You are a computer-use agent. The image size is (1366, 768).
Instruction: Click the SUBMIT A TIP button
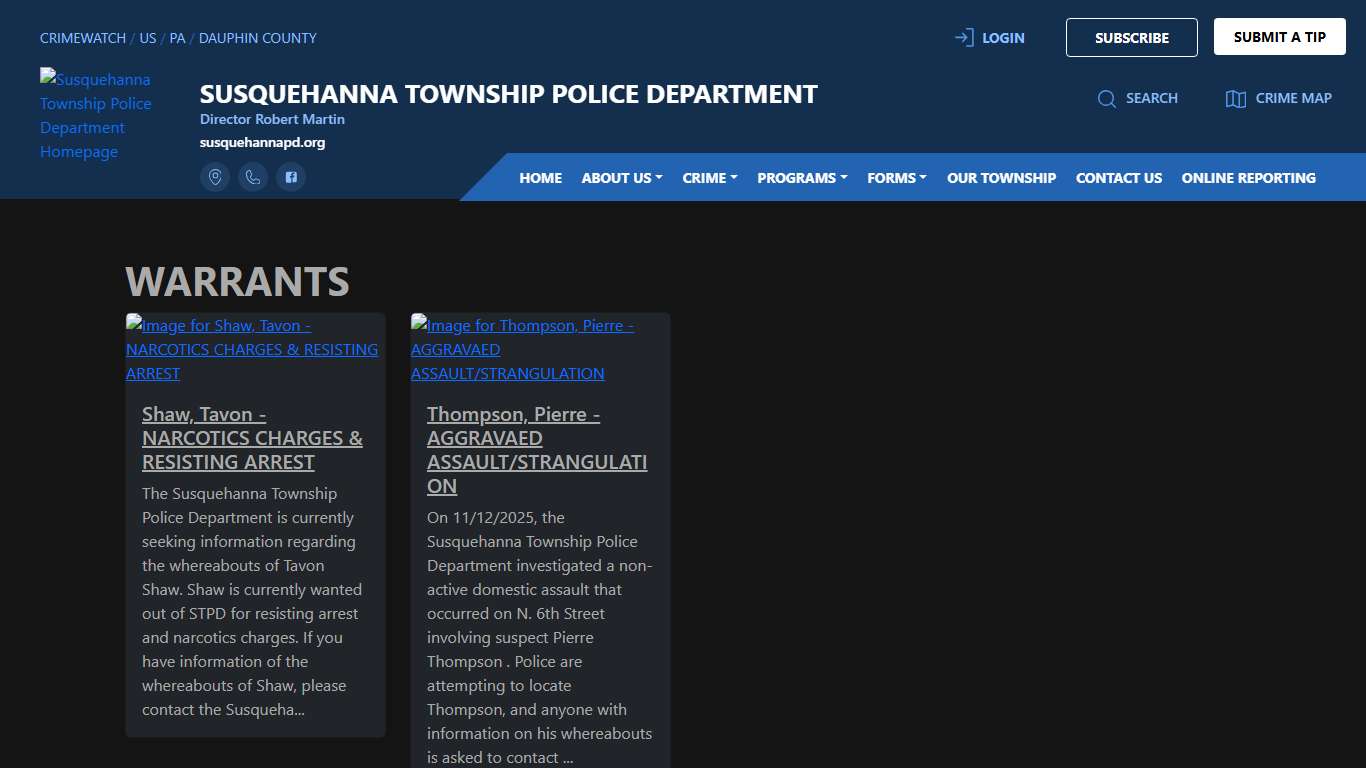point(1279,35)
